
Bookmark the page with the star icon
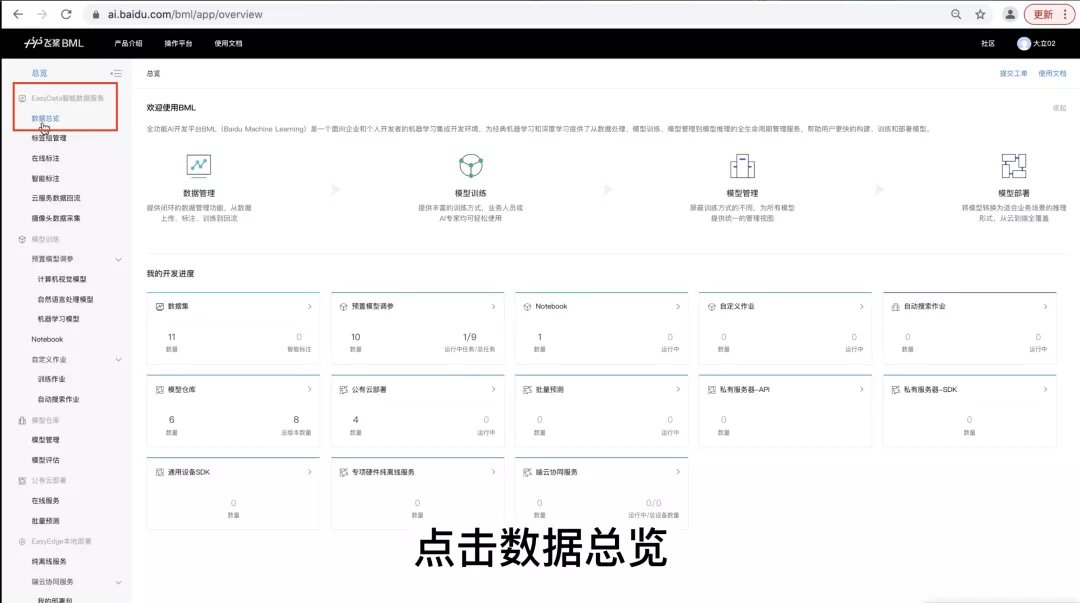980,14
